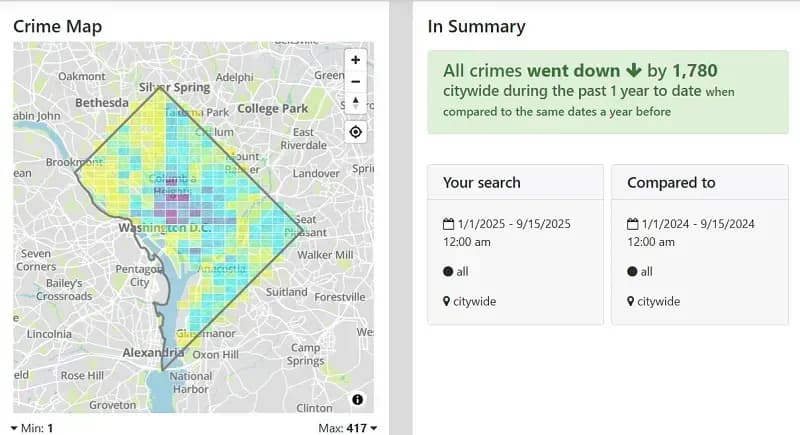This screenshot has height=435, width=800.
Task: Zoom out on the crime map
Action: 356,81
